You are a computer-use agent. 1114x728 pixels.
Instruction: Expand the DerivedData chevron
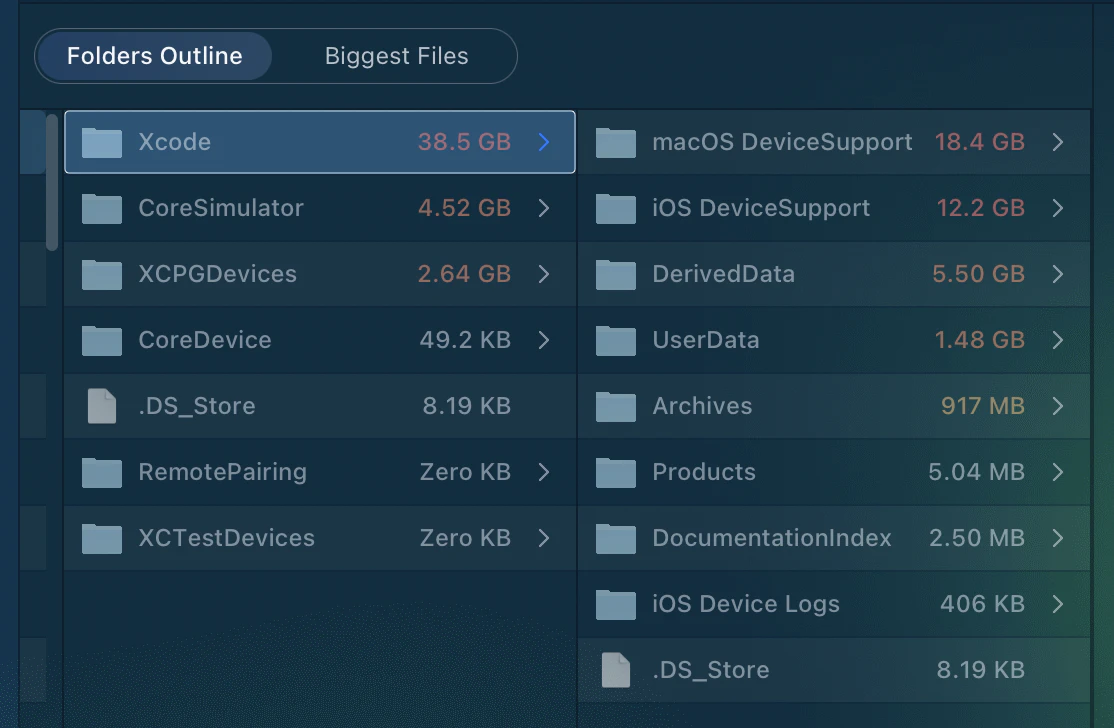tap(1058, 274)
